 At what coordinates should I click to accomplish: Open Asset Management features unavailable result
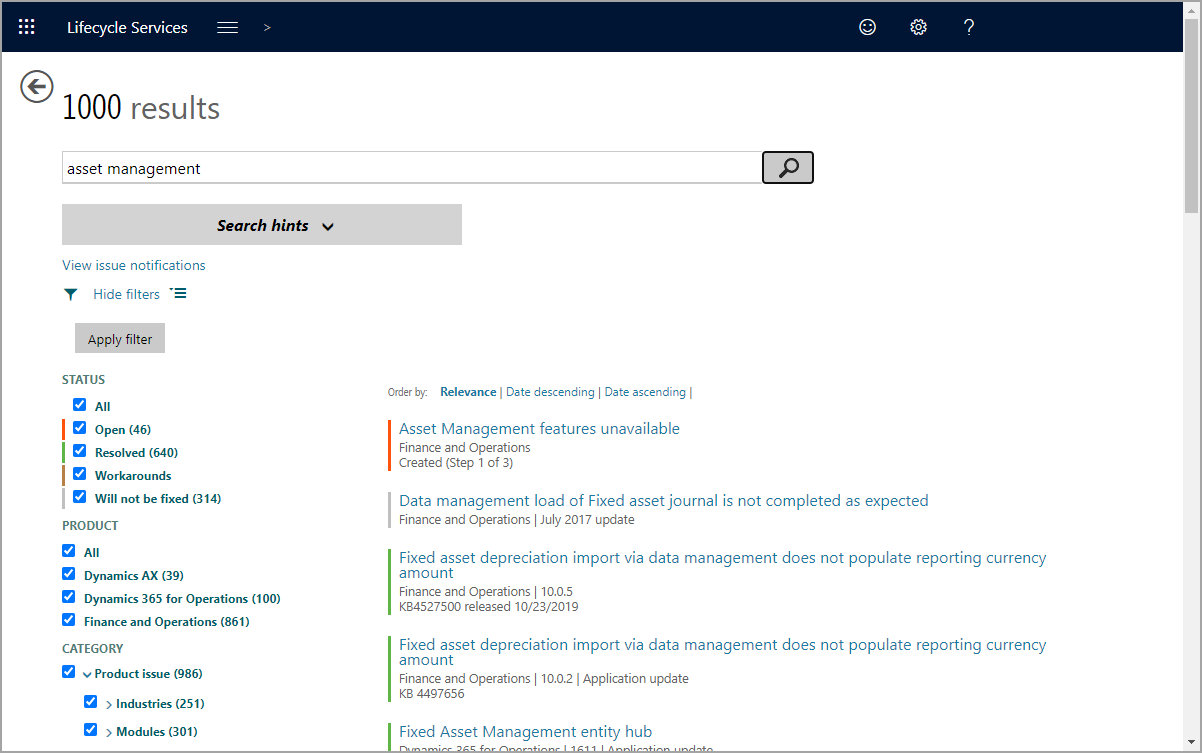click(x=539, y=428)
